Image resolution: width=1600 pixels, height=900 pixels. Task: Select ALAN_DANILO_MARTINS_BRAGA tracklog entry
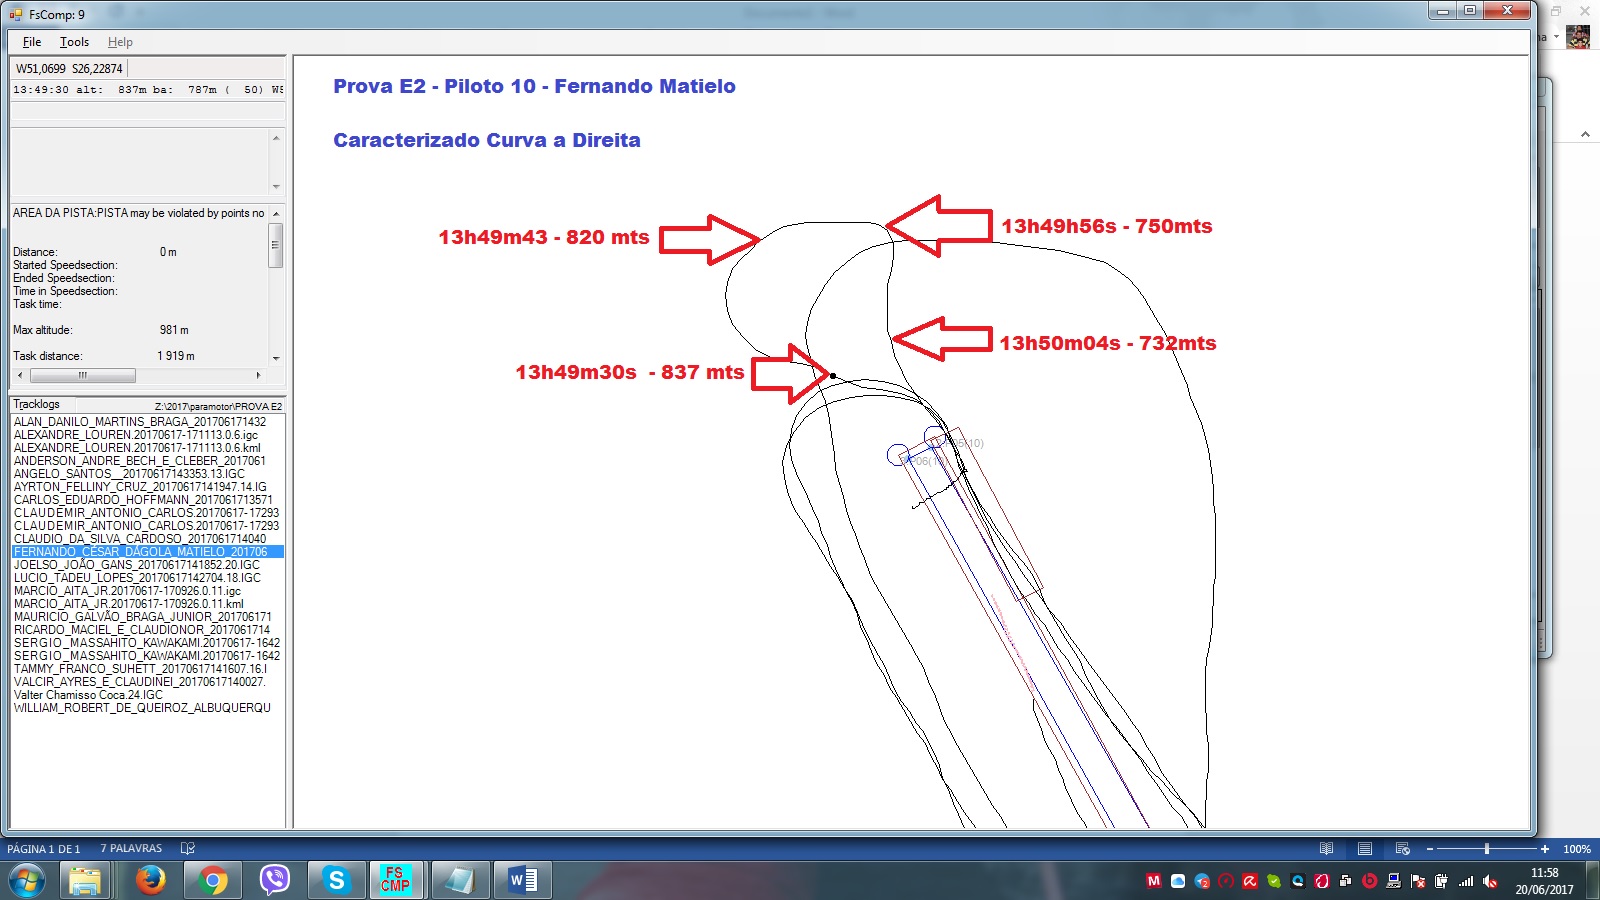140,422
